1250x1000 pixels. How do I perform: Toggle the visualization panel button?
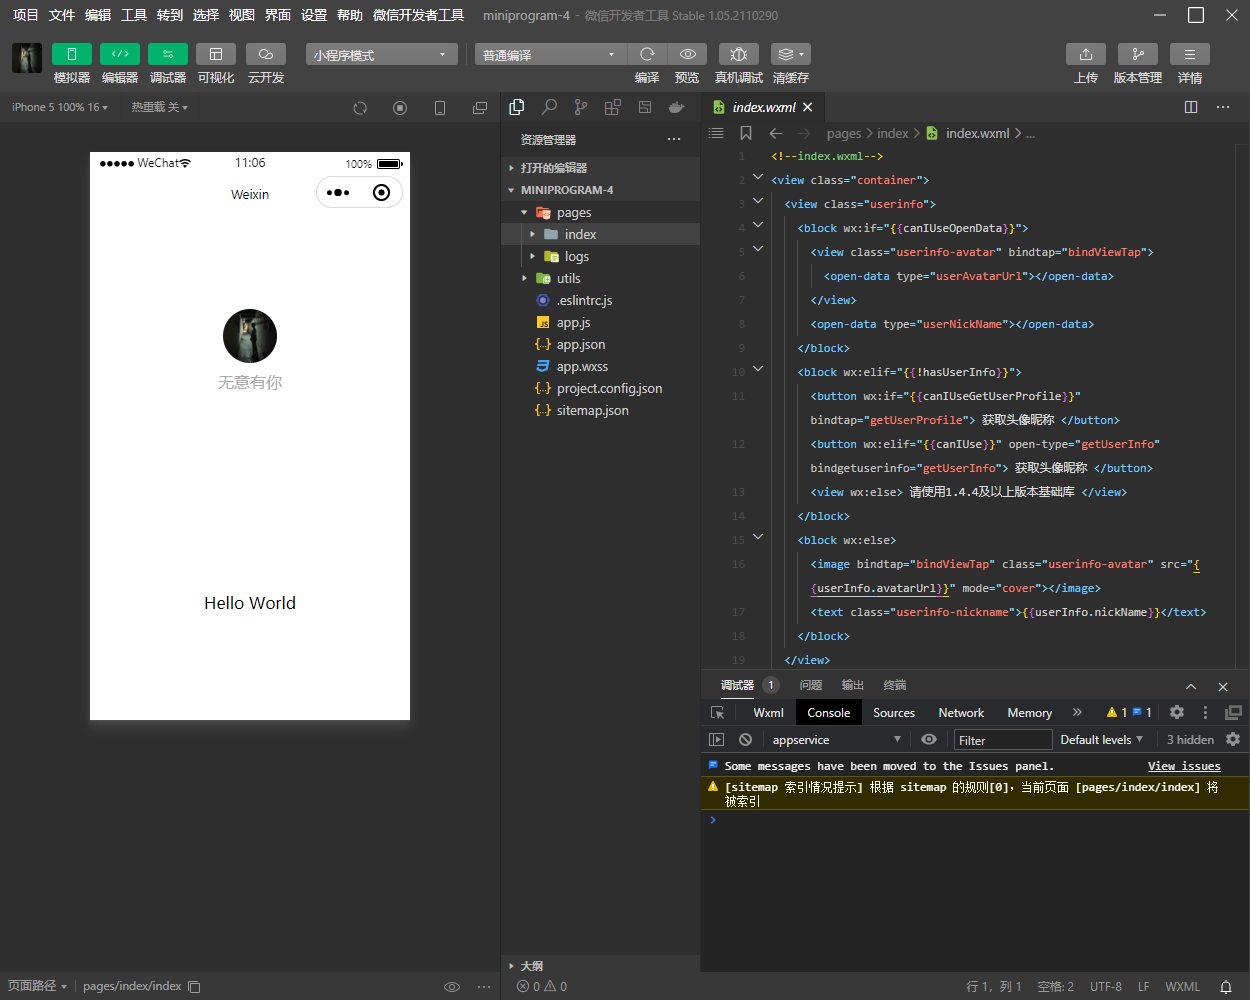[x=216, y=54]
